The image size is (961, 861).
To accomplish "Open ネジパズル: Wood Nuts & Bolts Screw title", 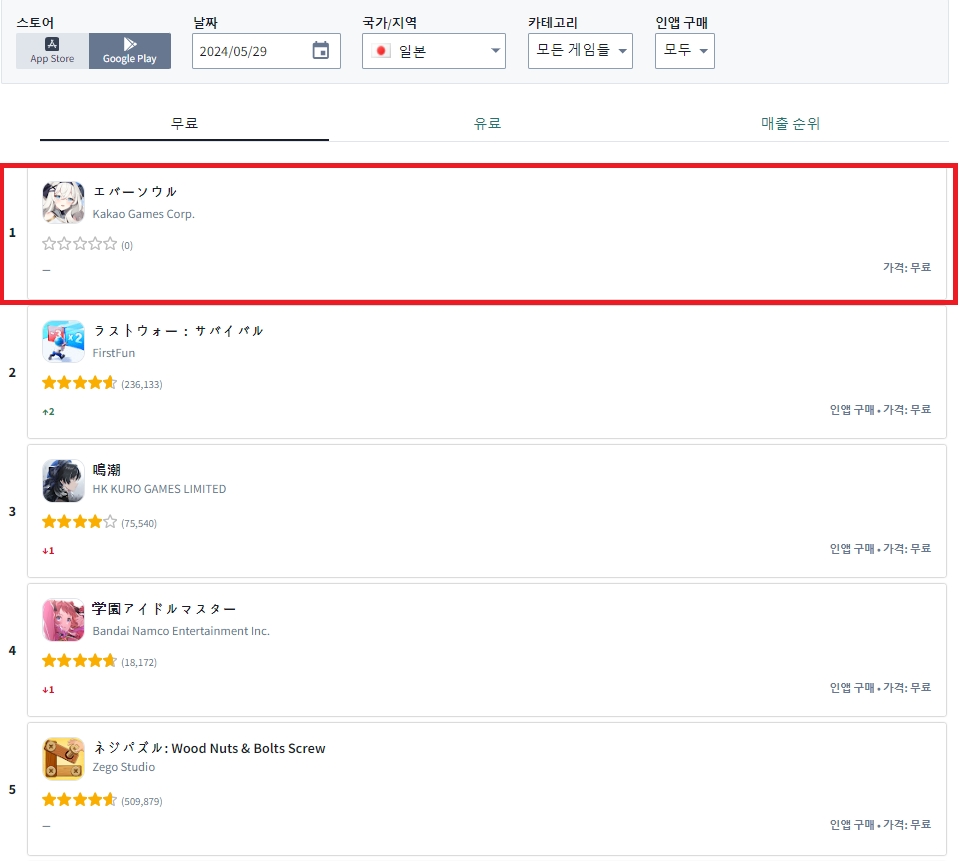I will (x=209, y=748).
